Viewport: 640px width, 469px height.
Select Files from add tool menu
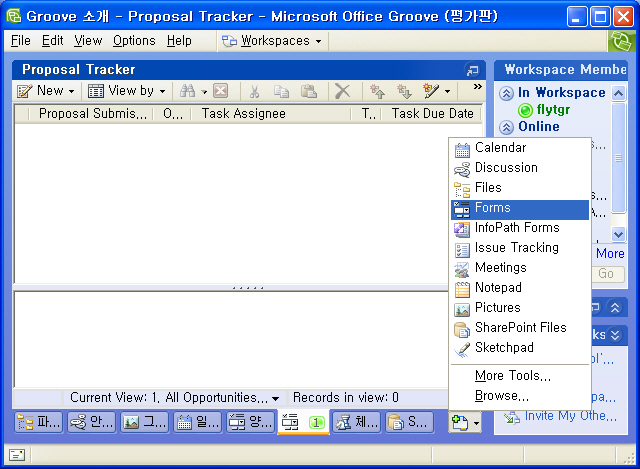click(520, 188)
